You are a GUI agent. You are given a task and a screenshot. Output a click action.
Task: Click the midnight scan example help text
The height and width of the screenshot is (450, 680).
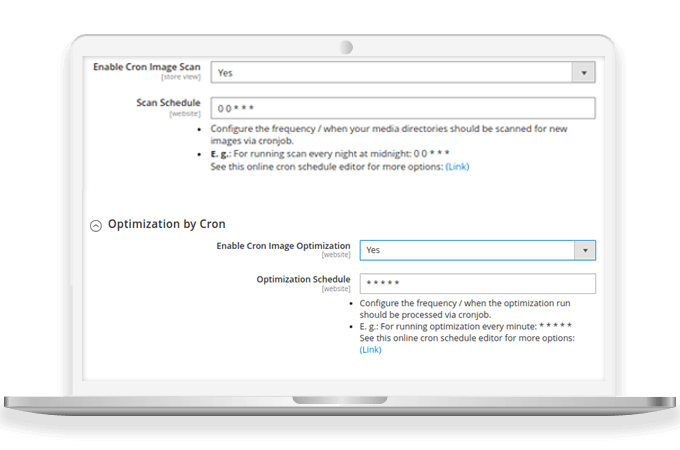point(330,155)
